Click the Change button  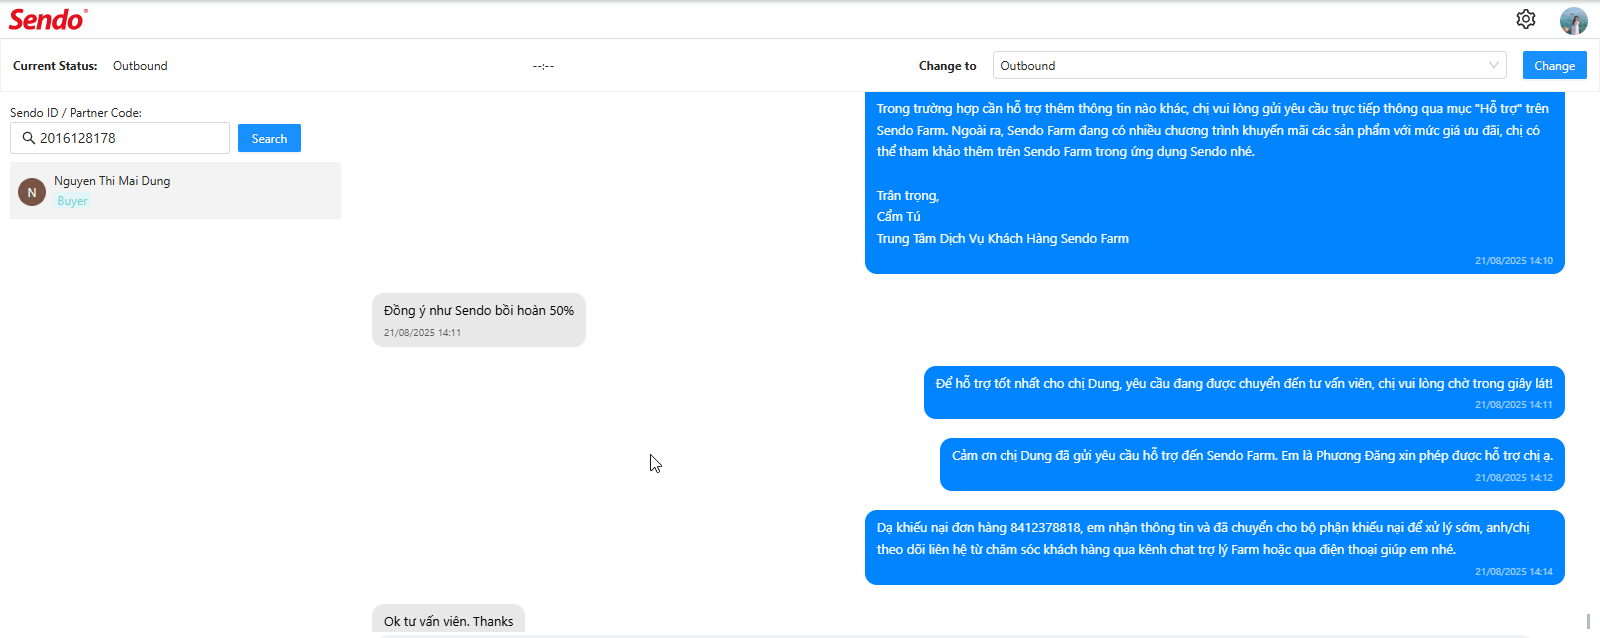point(1554,65)
